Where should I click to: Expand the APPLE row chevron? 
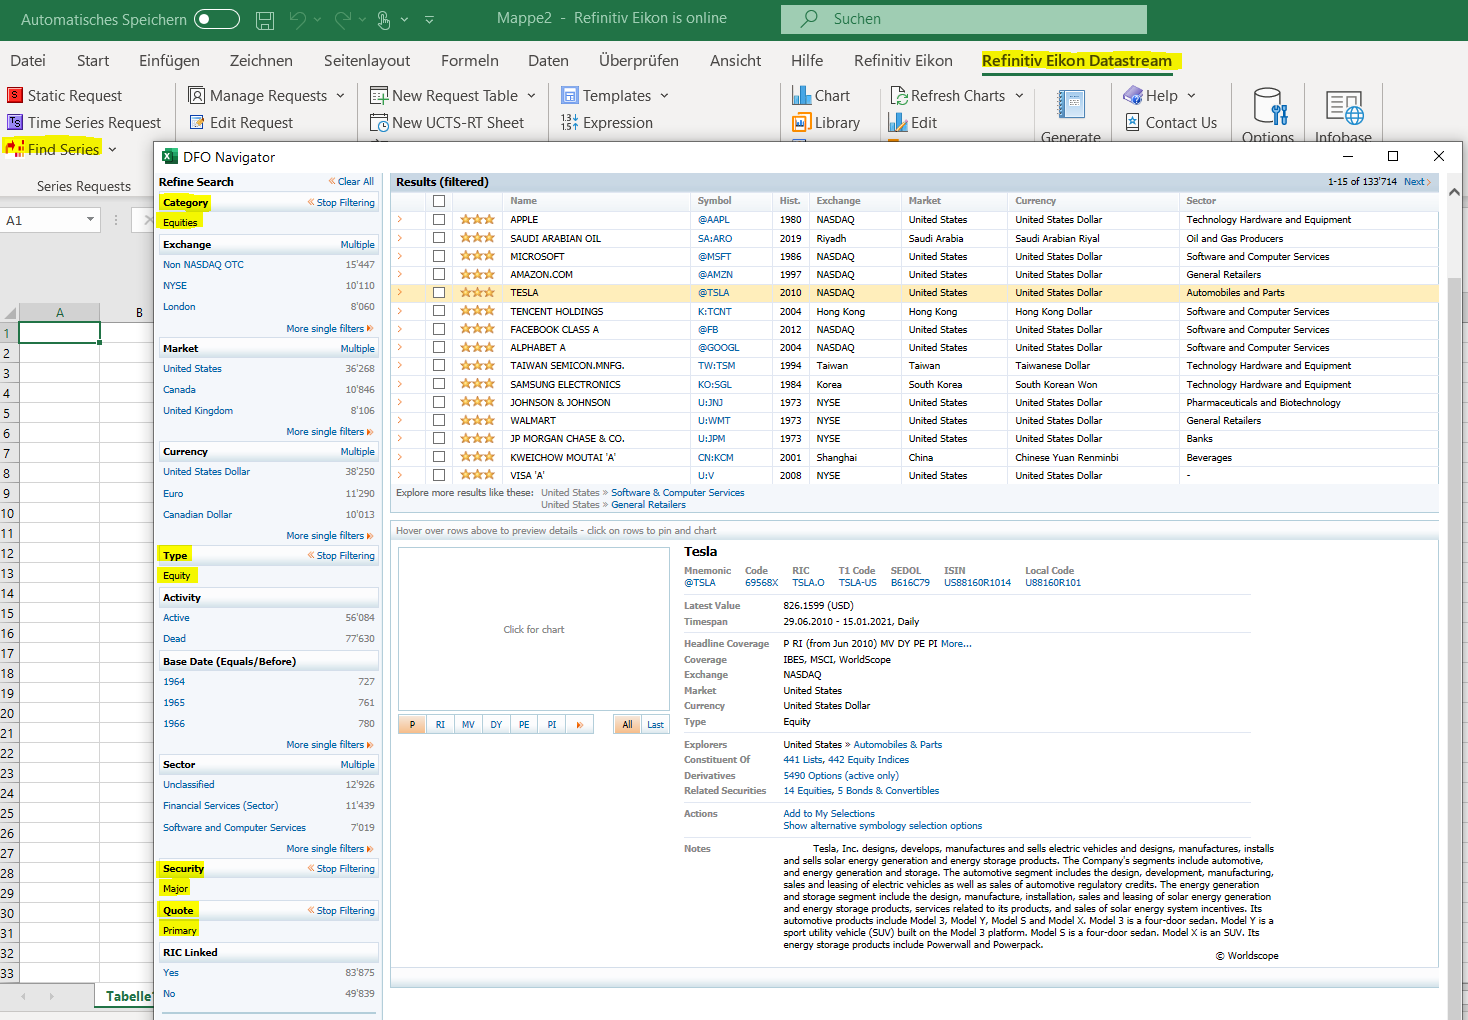coord(400,219)
